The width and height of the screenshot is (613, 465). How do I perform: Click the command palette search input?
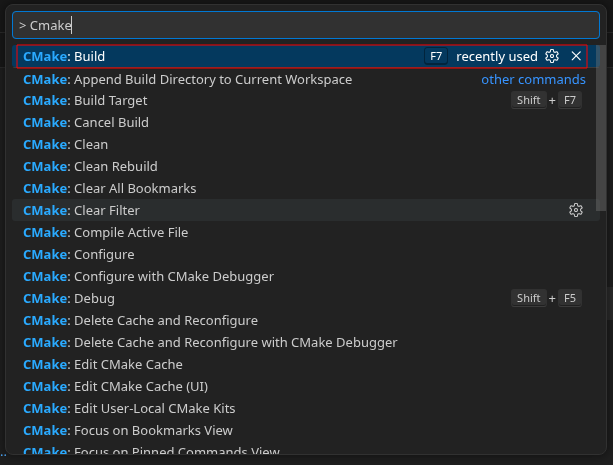coord(300,25)
